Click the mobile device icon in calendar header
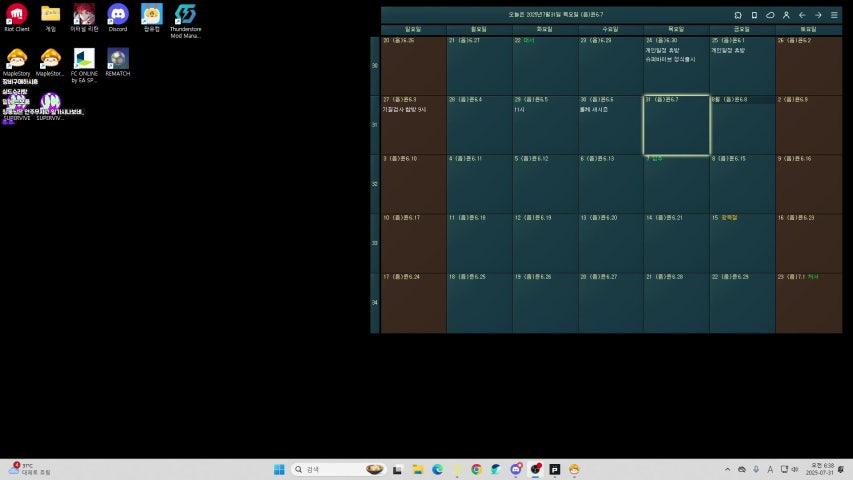 point(754,15)
